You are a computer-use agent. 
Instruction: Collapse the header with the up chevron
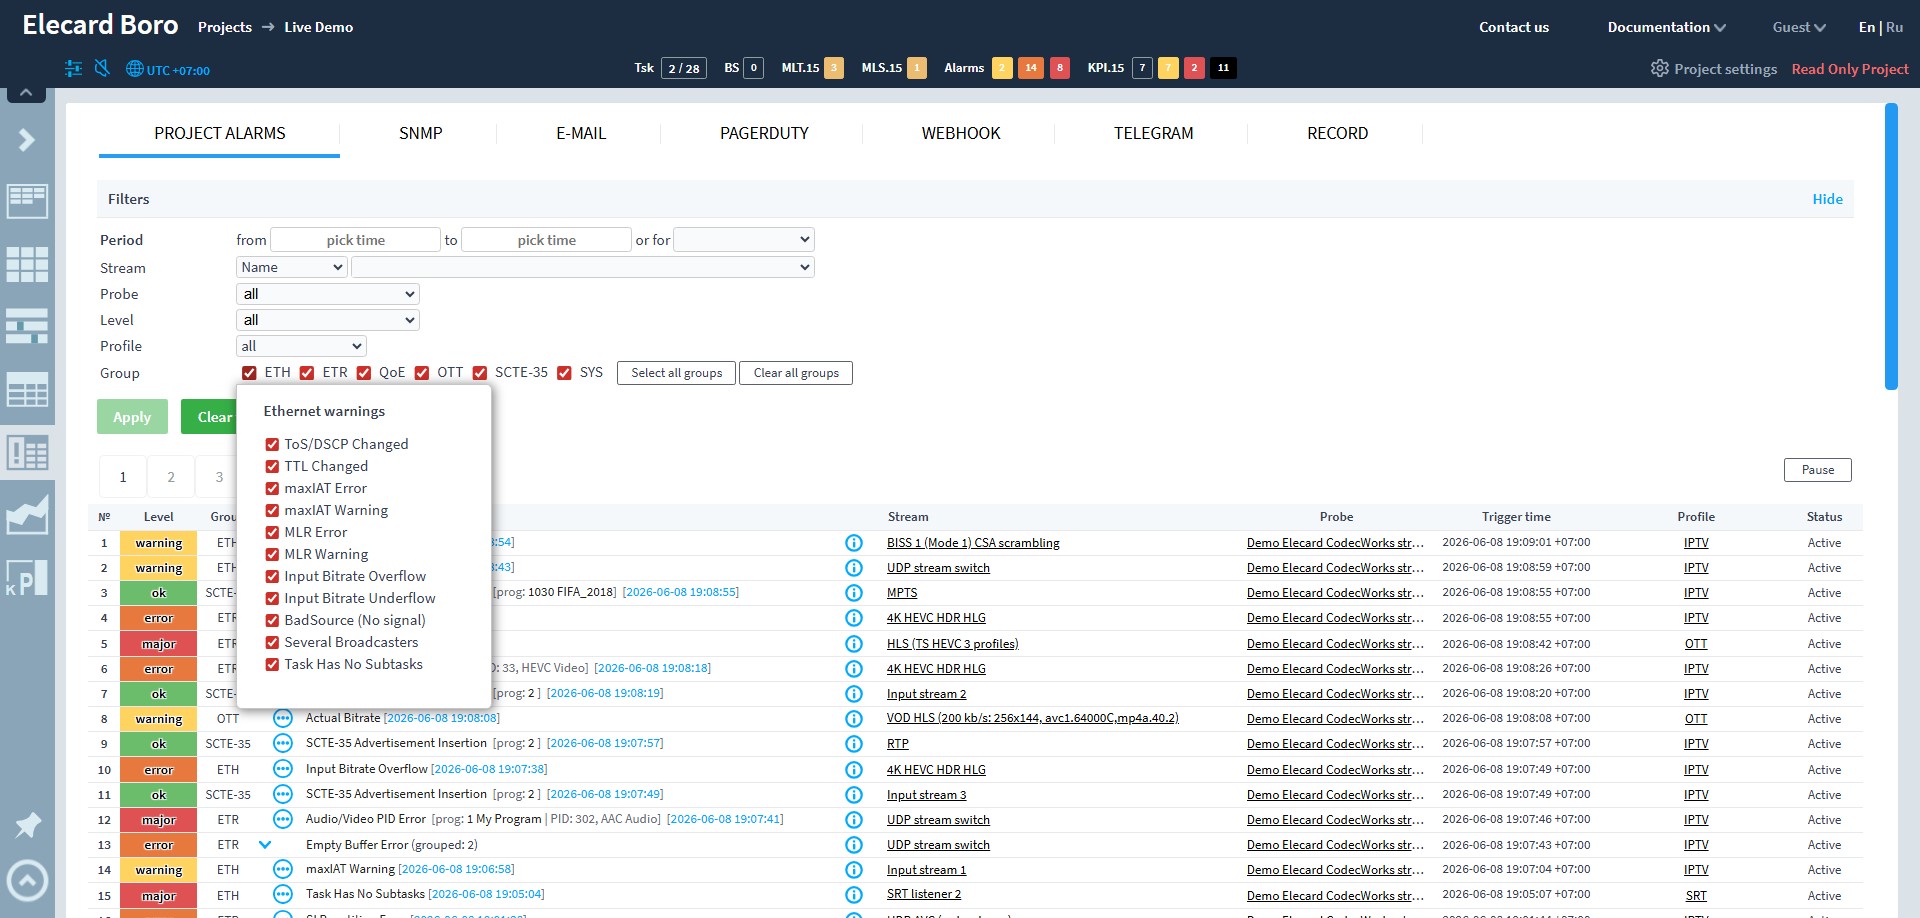pyautogui.click(x=26, y=93)
